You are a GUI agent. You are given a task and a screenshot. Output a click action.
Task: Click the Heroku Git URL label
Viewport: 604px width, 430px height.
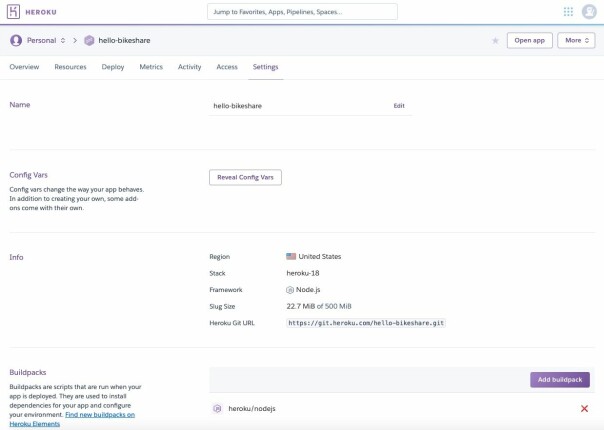click(232, 323)
